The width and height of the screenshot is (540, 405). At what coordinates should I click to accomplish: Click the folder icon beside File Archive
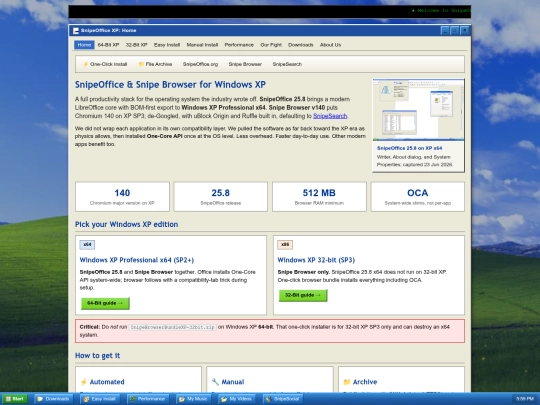141,64
